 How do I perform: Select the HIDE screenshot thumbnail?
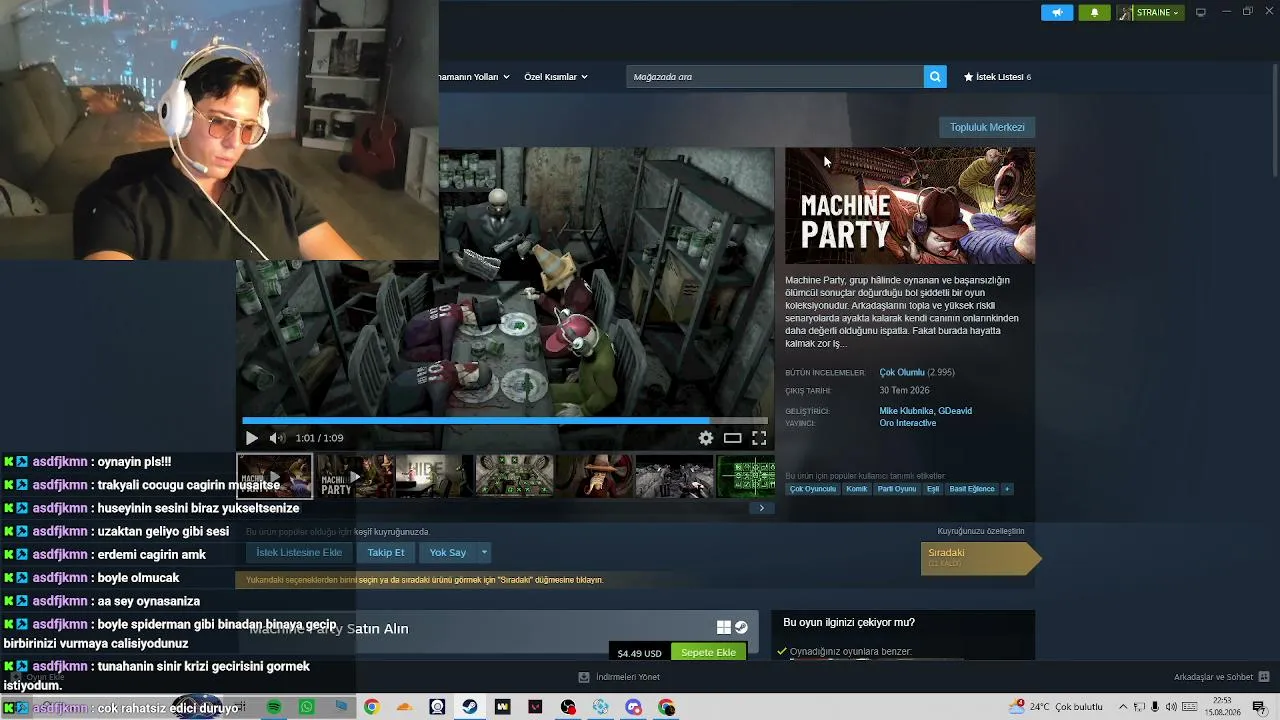point(434,476)
